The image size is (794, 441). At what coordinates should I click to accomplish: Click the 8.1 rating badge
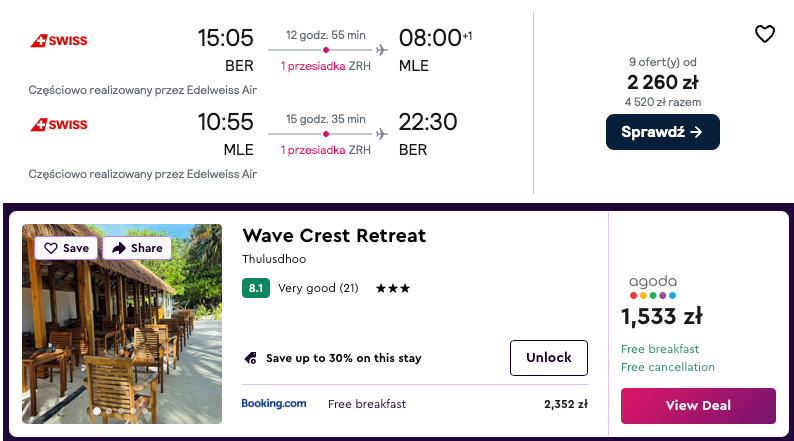pyautogui.click(x=255, y=288)
